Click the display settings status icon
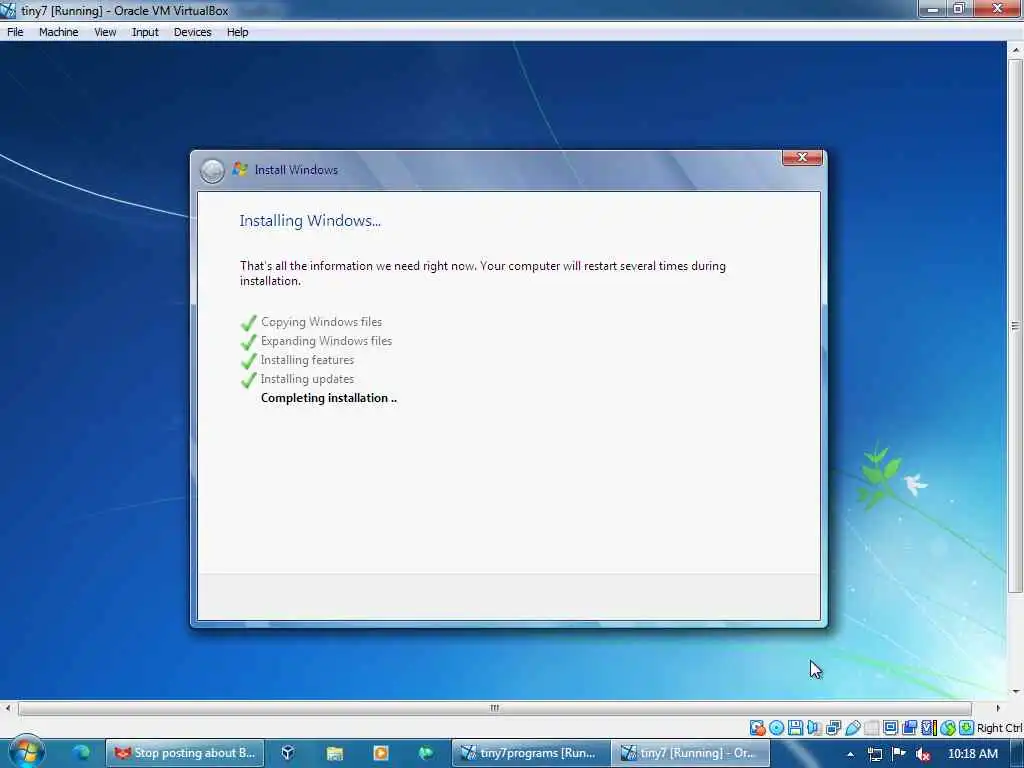Viewport: 1024px width, 768px height. click(x=891, y=728)
